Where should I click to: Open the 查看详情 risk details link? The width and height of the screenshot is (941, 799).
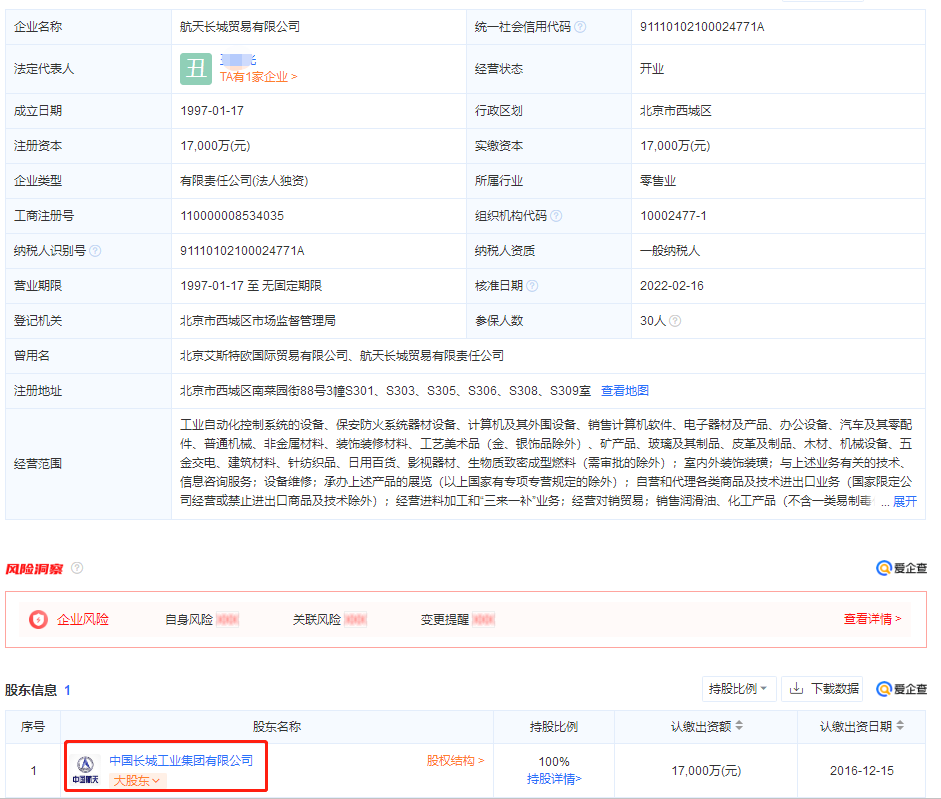pos(873,619)
